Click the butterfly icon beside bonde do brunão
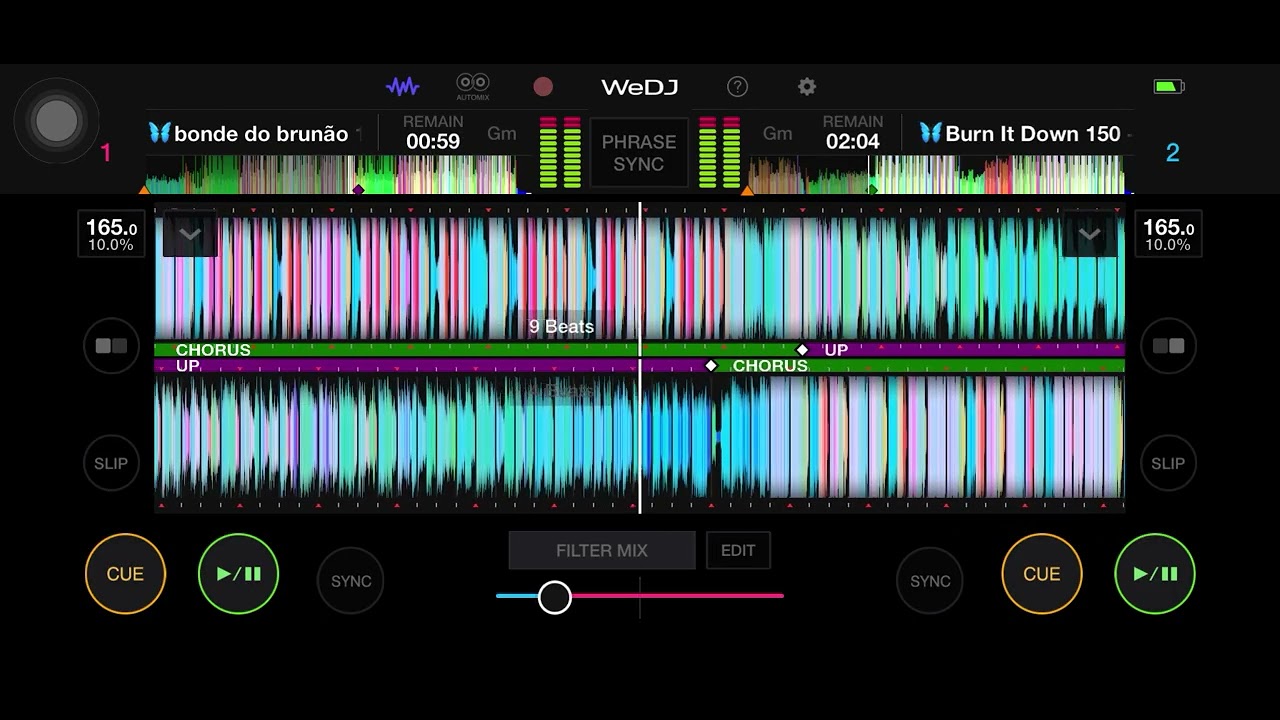1280x720 pixels. [x=160, y=133]
